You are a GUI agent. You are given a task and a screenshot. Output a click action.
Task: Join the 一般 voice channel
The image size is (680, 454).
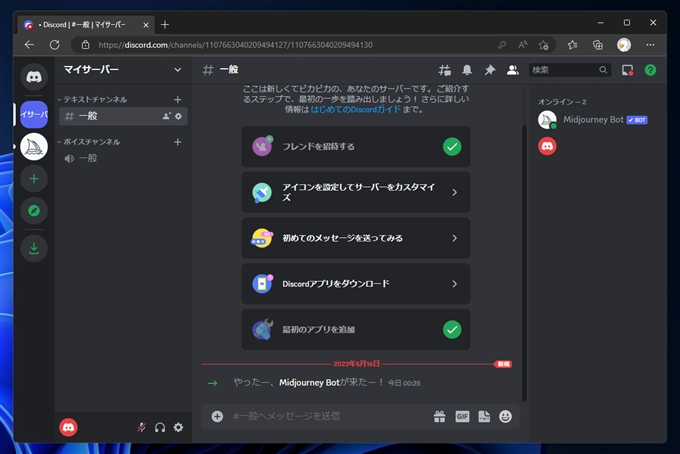pos(123,158)
